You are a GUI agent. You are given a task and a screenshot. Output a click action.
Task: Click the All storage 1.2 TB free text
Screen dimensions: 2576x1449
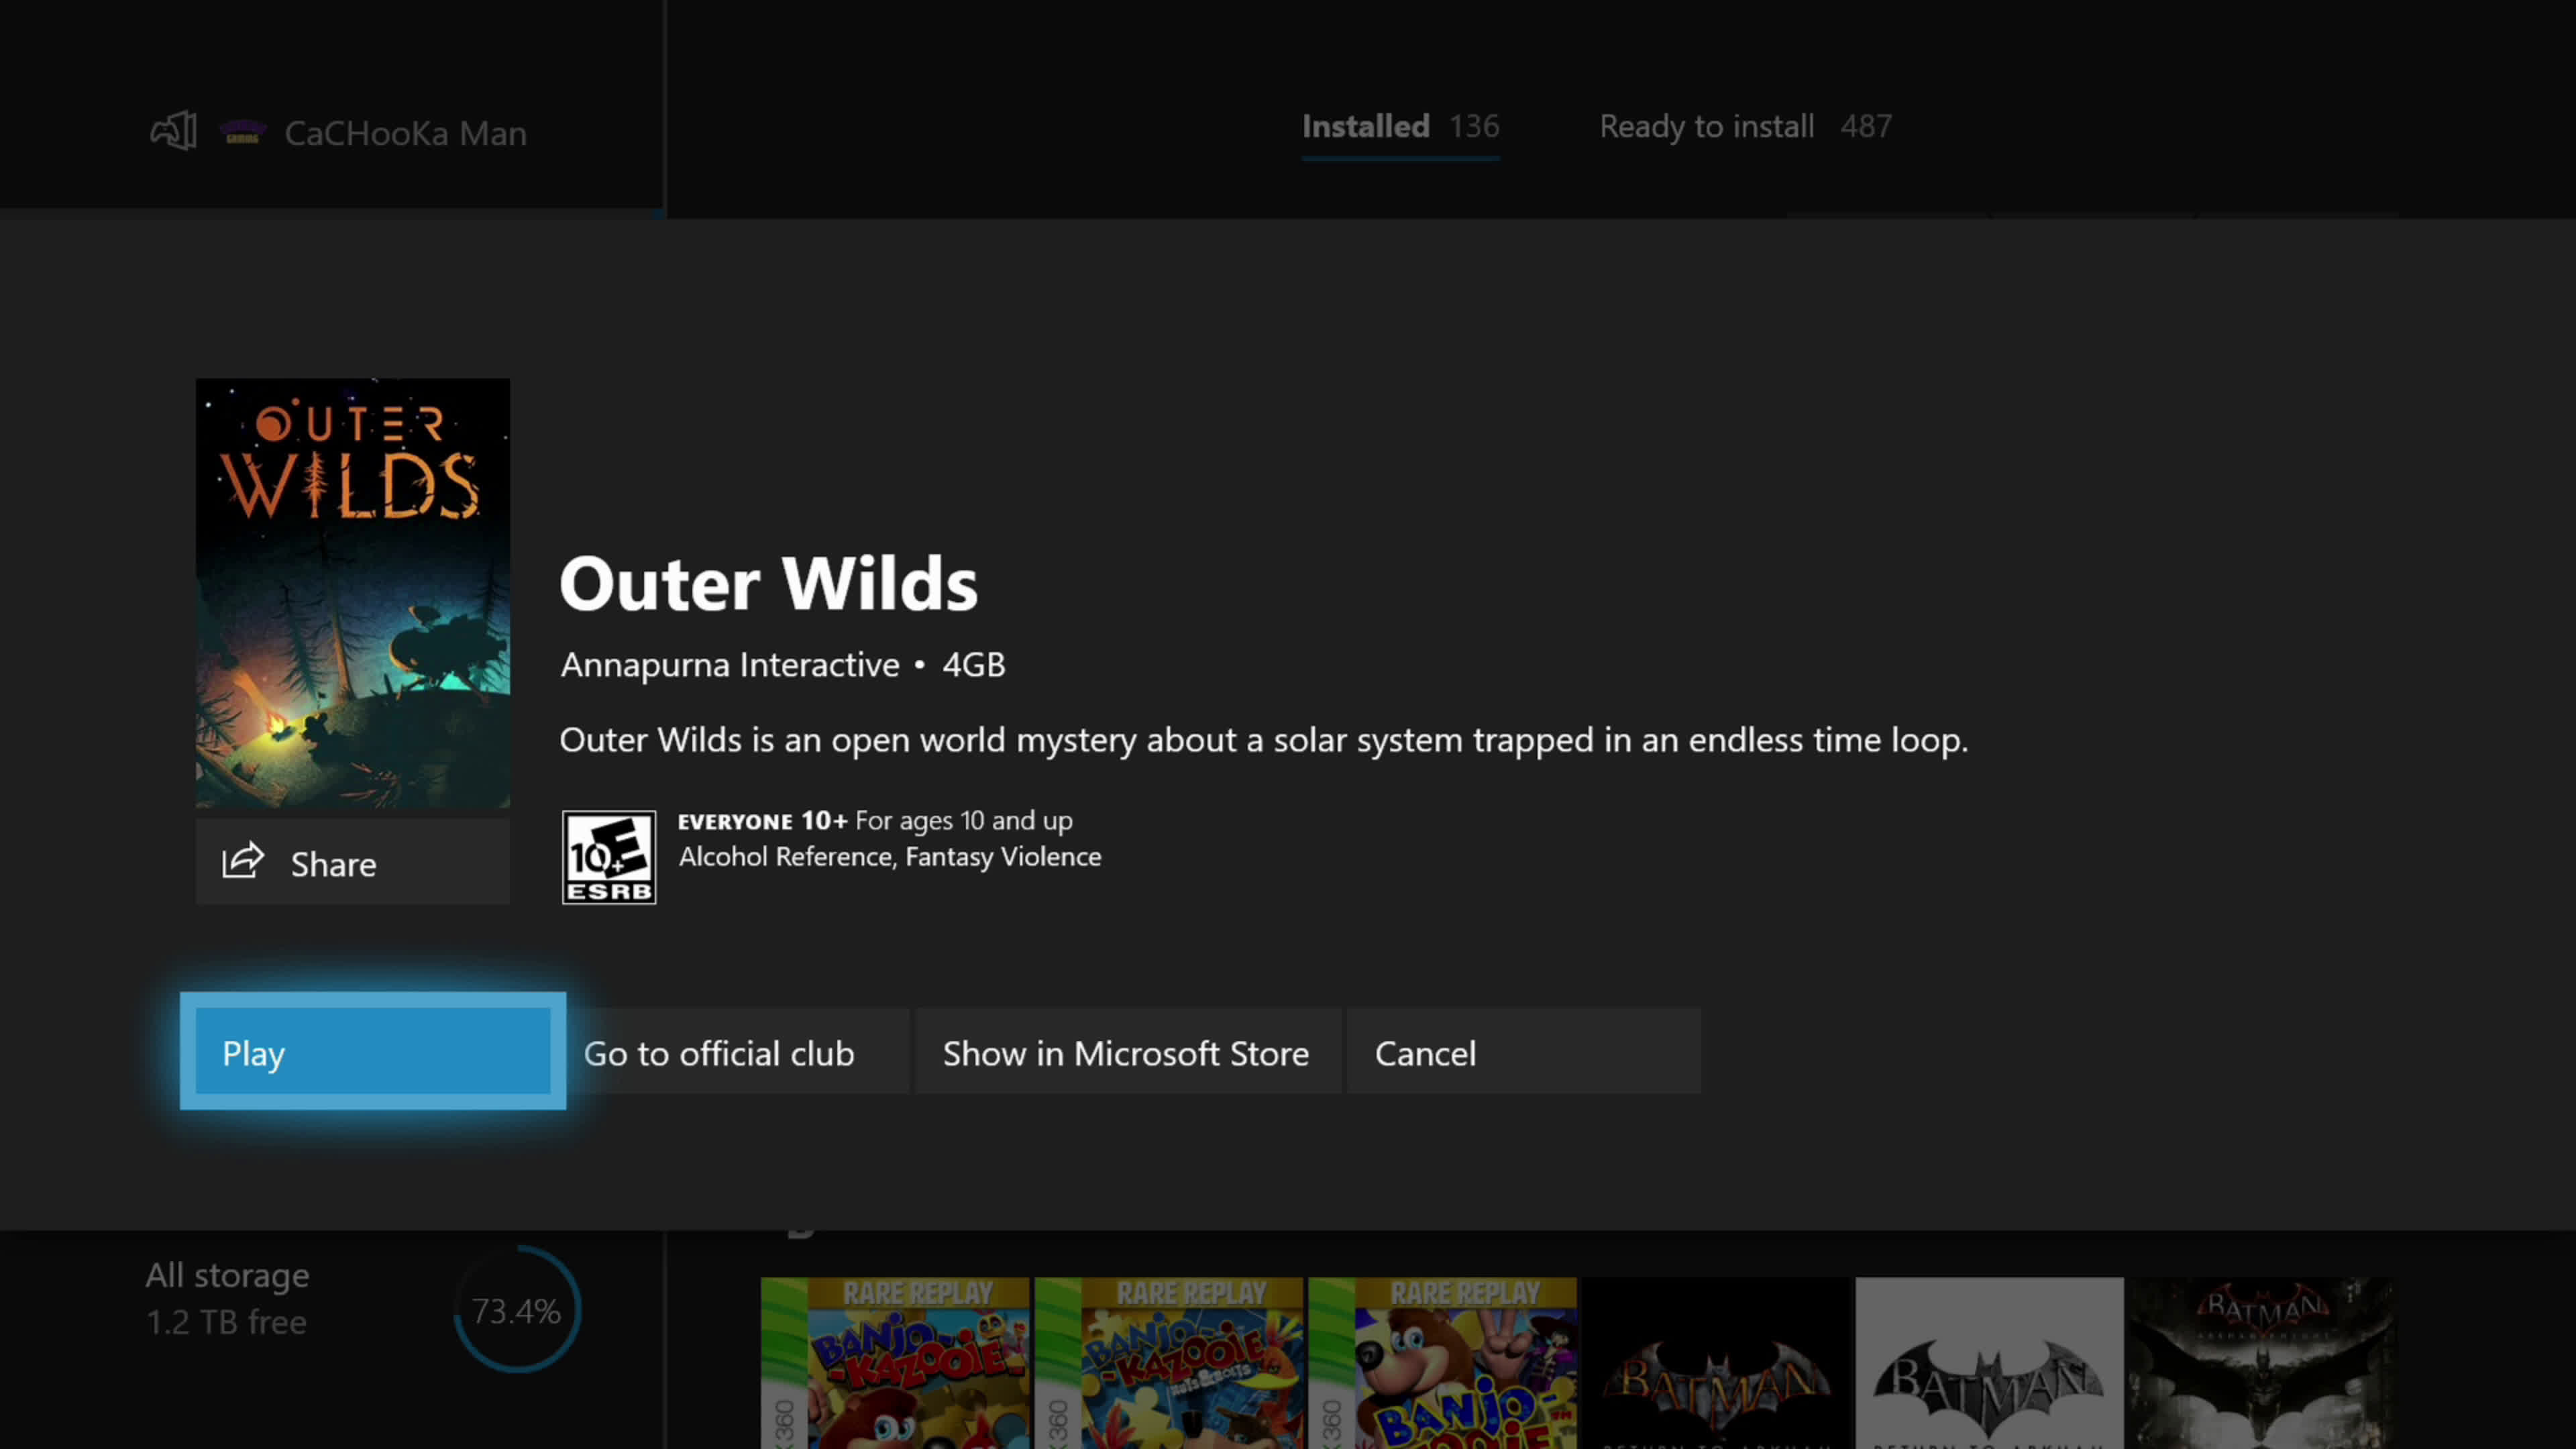point(228,1298)
